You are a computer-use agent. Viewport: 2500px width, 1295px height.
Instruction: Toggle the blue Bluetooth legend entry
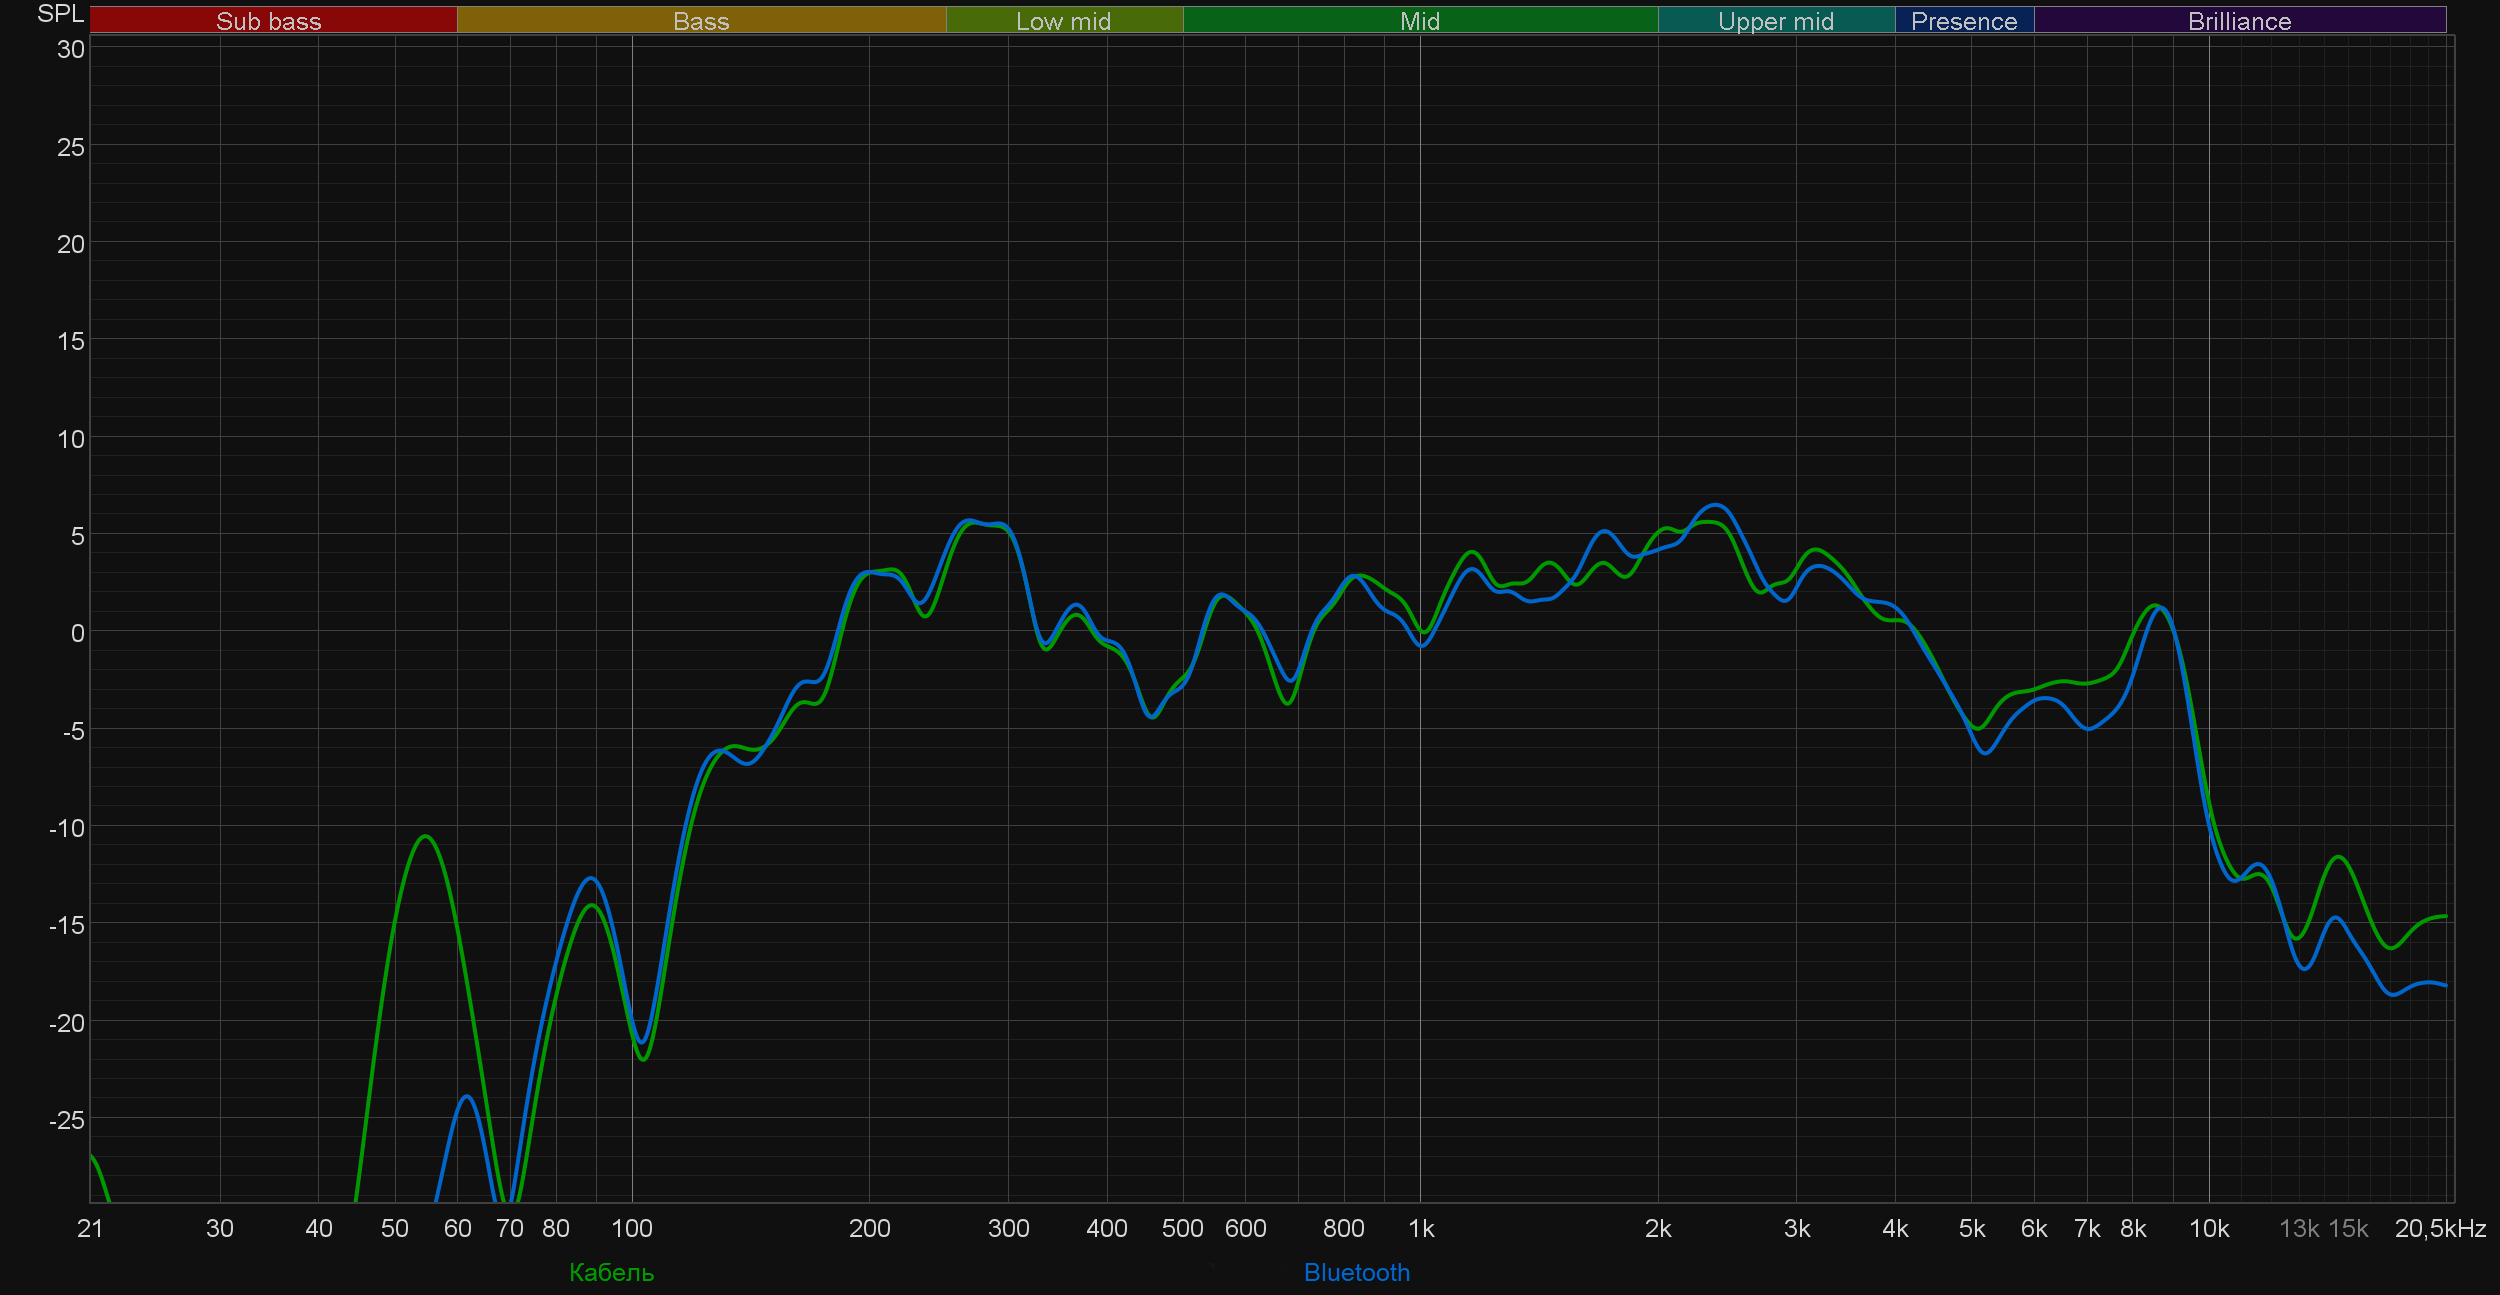tap(1356, 1273)
